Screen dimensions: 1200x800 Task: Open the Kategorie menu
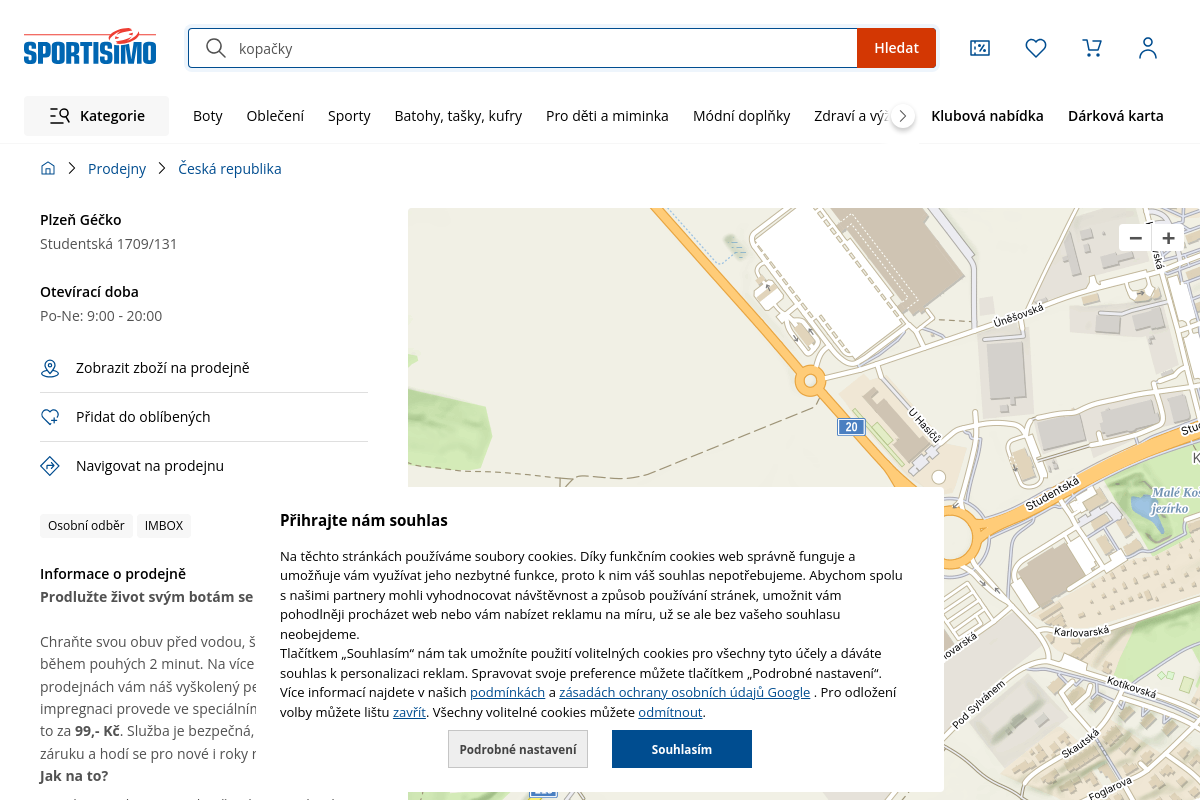pos(97,116)
